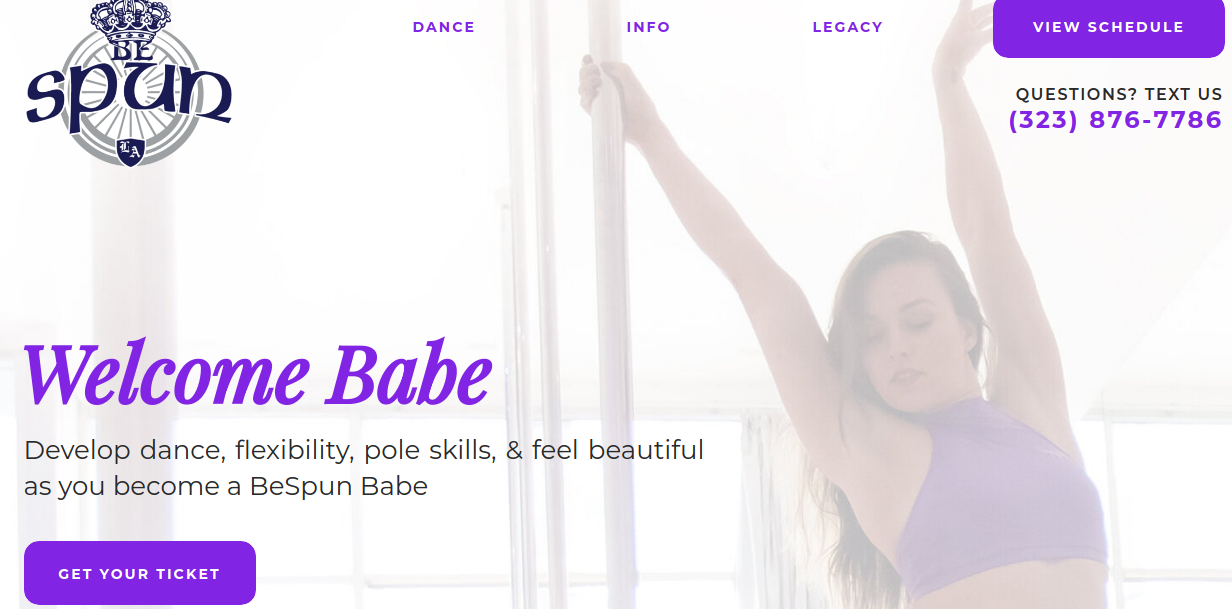
Task: Click the "as you become a BeSpun Babe" line
Action: 226,487
